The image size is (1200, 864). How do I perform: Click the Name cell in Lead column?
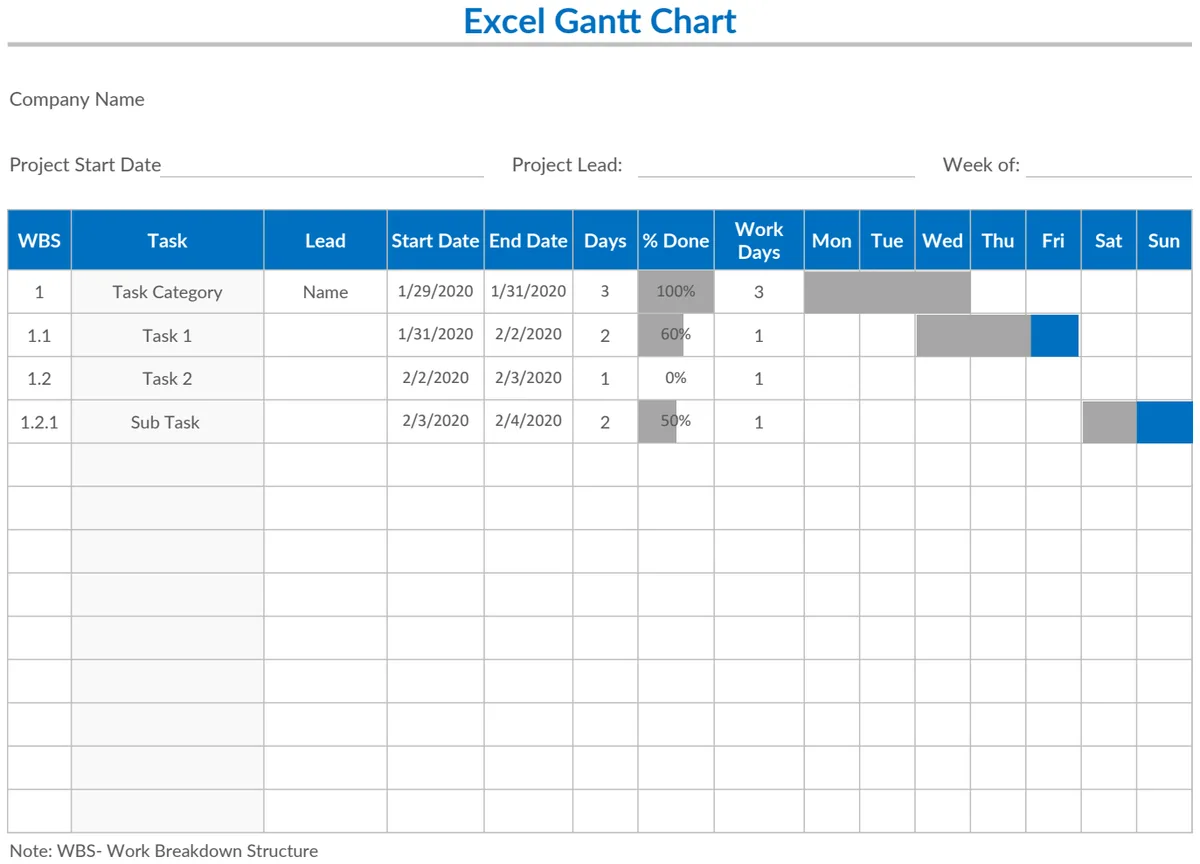[x=325, y=292]
